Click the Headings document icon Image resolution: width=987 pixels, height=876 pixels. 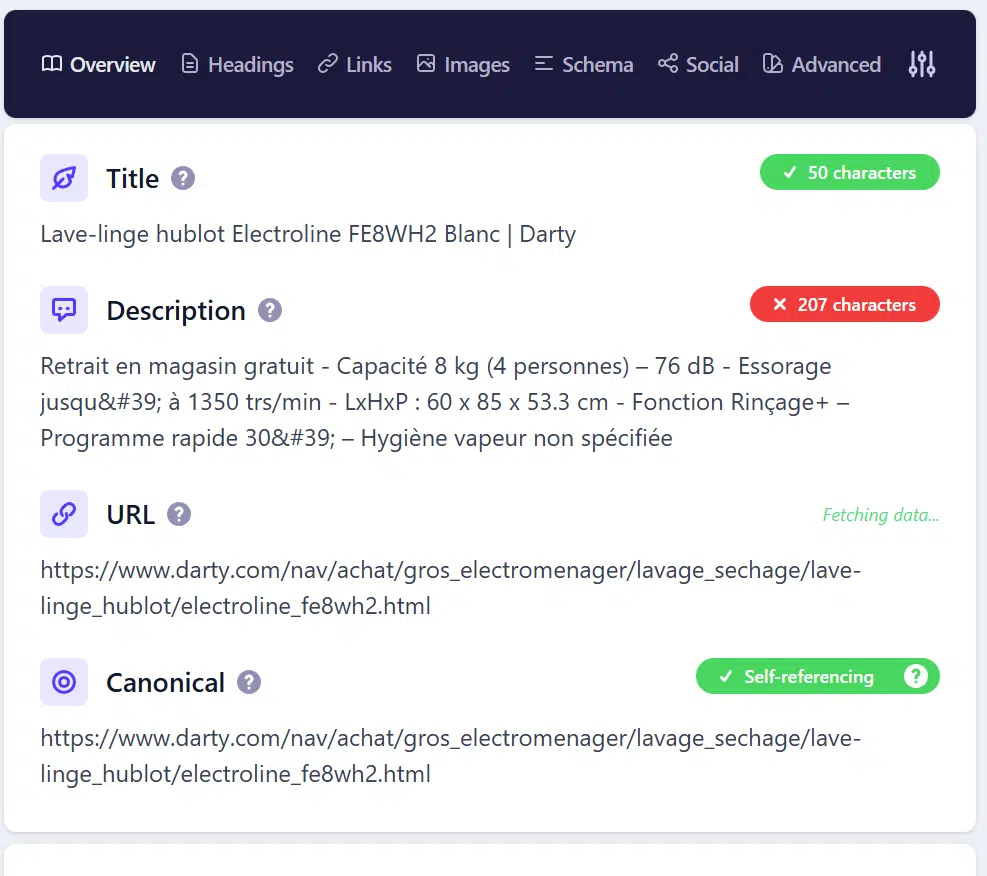(189, 63)
